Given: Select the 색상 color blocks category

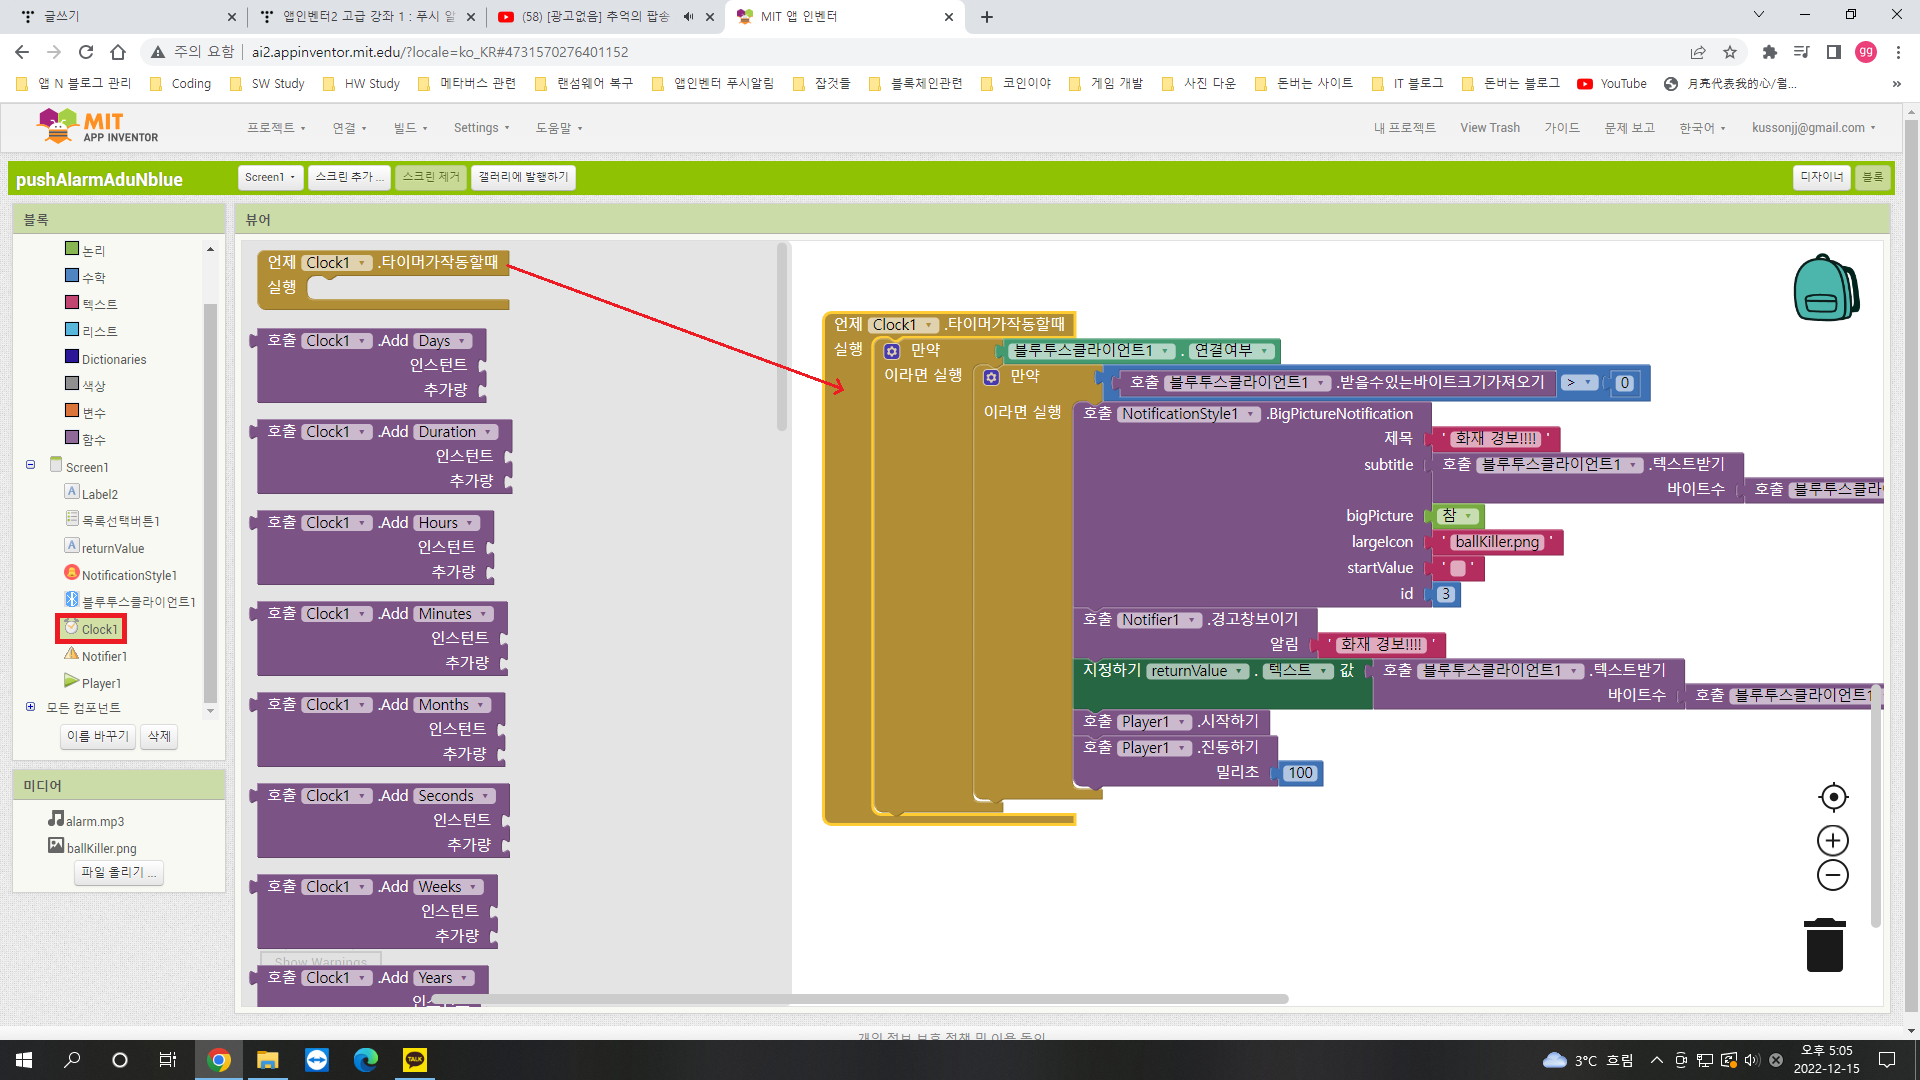Looking at the screenshot, I should tap(93, 386).
